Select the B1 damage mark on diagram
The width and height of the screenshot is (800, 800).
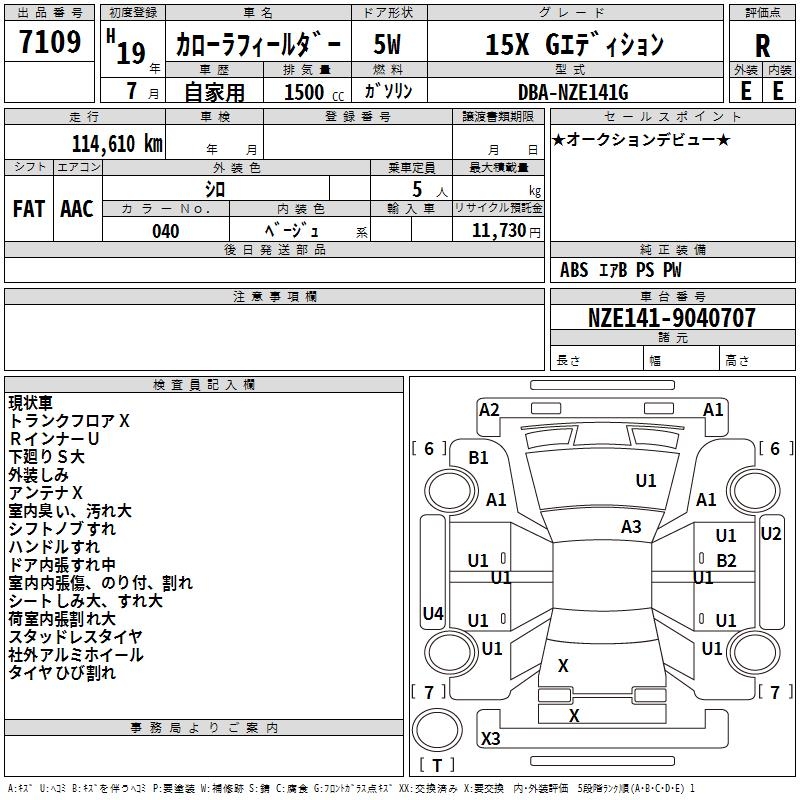click(x=478, y=458)
